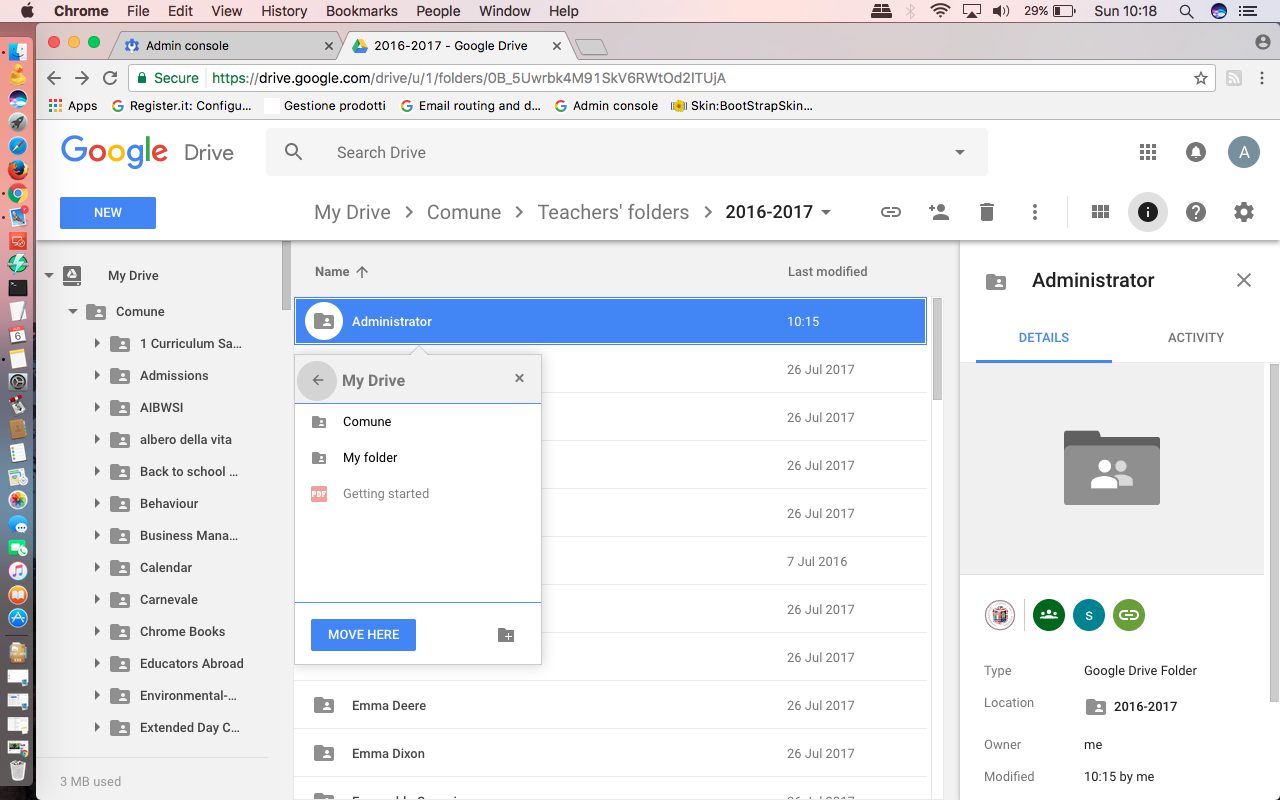Click the notifications bell icon
This screenshot has width=1280, height=800.
click(x=1196, y=152)
